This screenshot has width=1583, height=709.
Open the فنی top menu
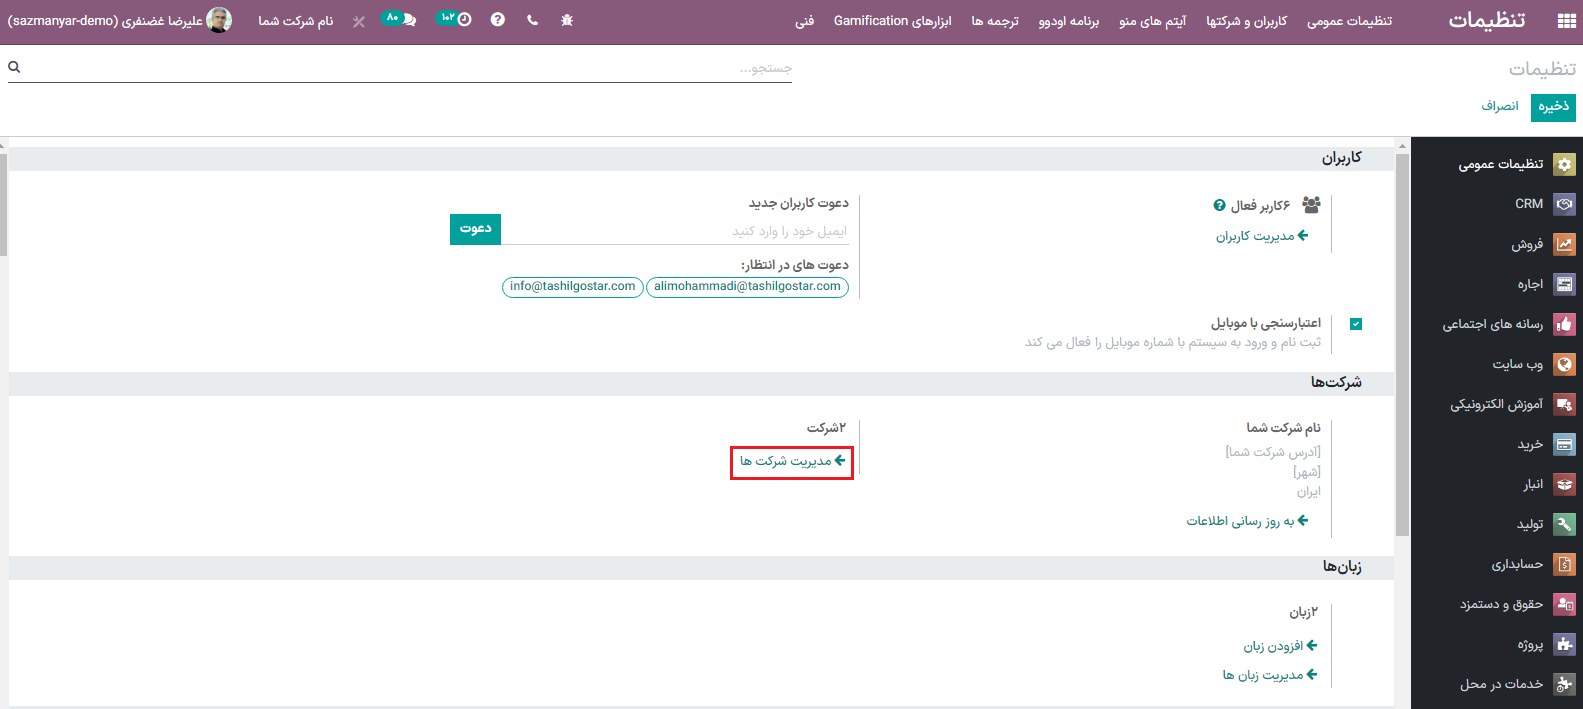[x=804, y=21]
